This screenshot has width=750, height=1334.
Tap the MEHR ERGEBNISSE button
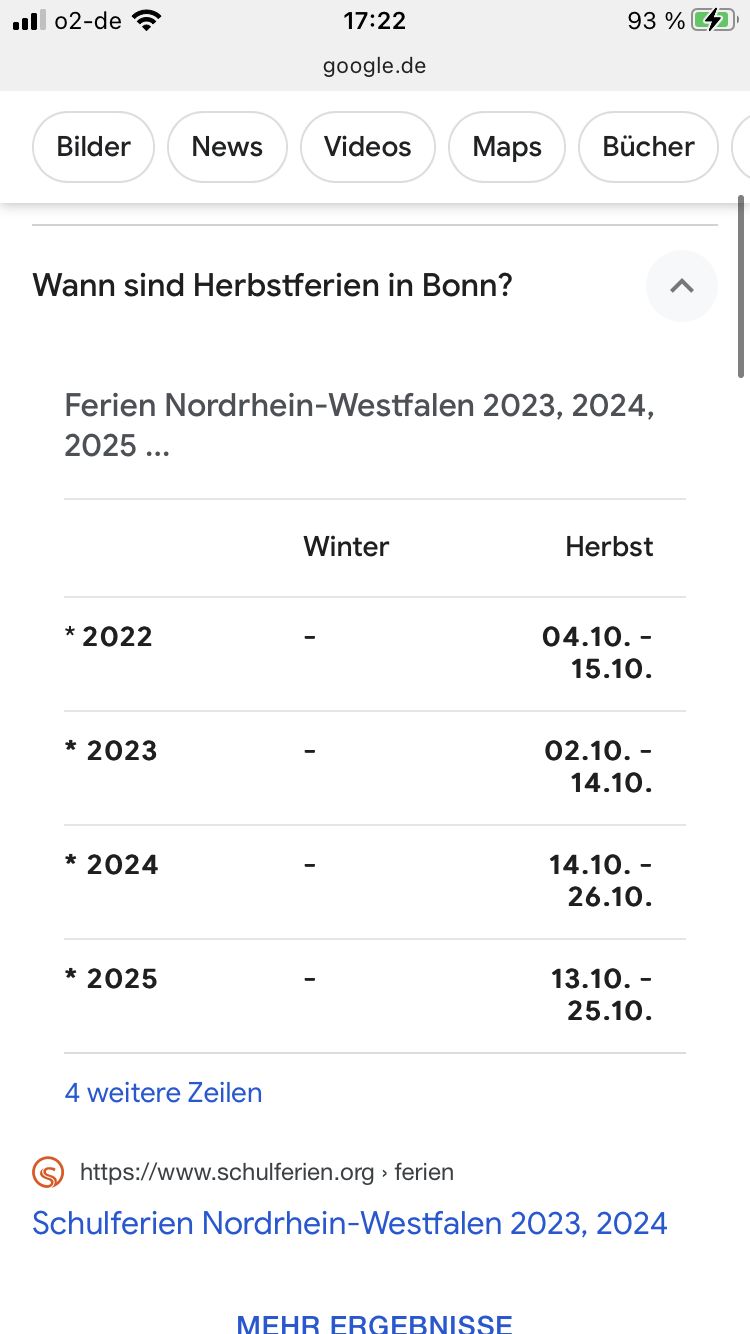374,1322
